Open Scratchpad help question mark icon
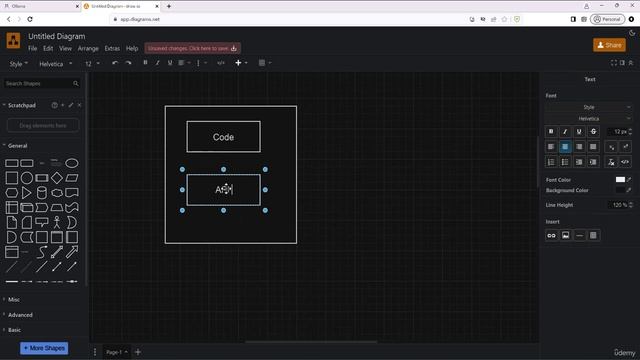 point(54,105)
